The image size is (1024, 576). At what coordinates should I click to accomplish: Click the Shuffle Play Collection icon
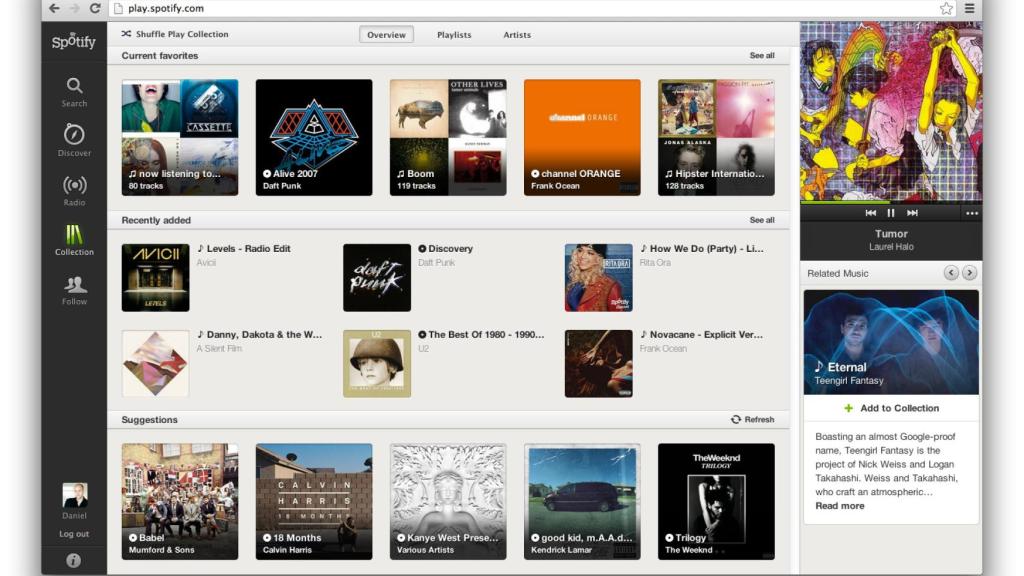[x=127, y=33]
